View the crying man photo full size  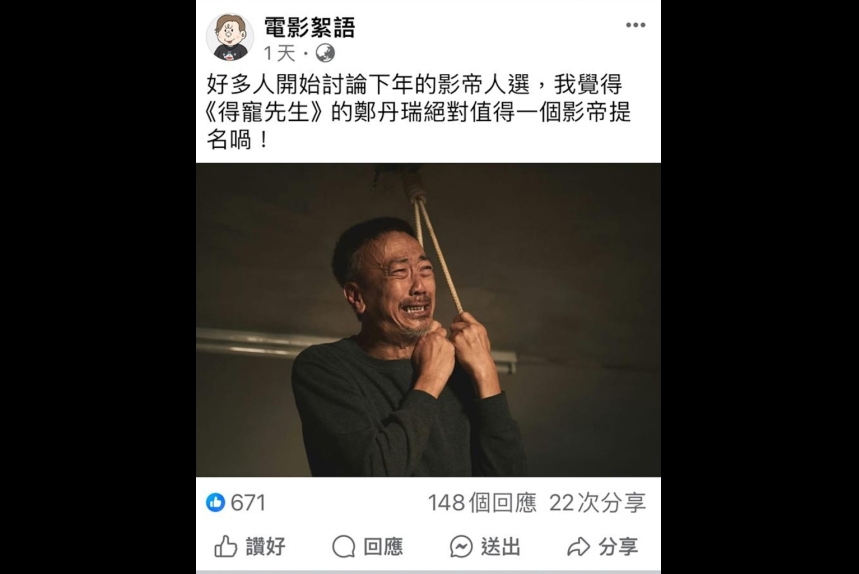point(428,320)
